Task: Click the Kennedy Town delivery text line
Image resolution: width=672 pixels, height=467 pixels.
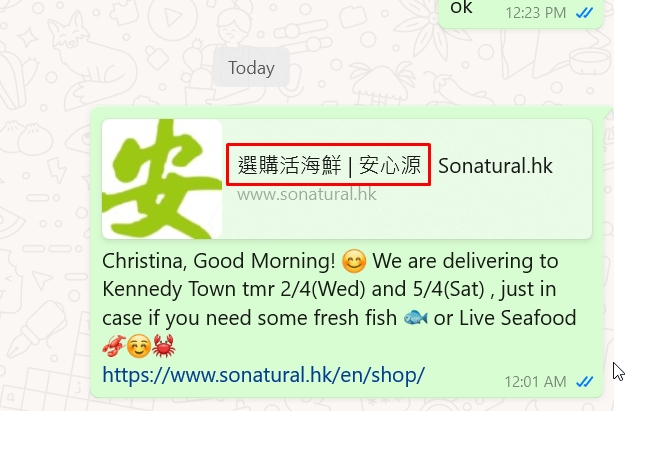Action: [329, 289]
